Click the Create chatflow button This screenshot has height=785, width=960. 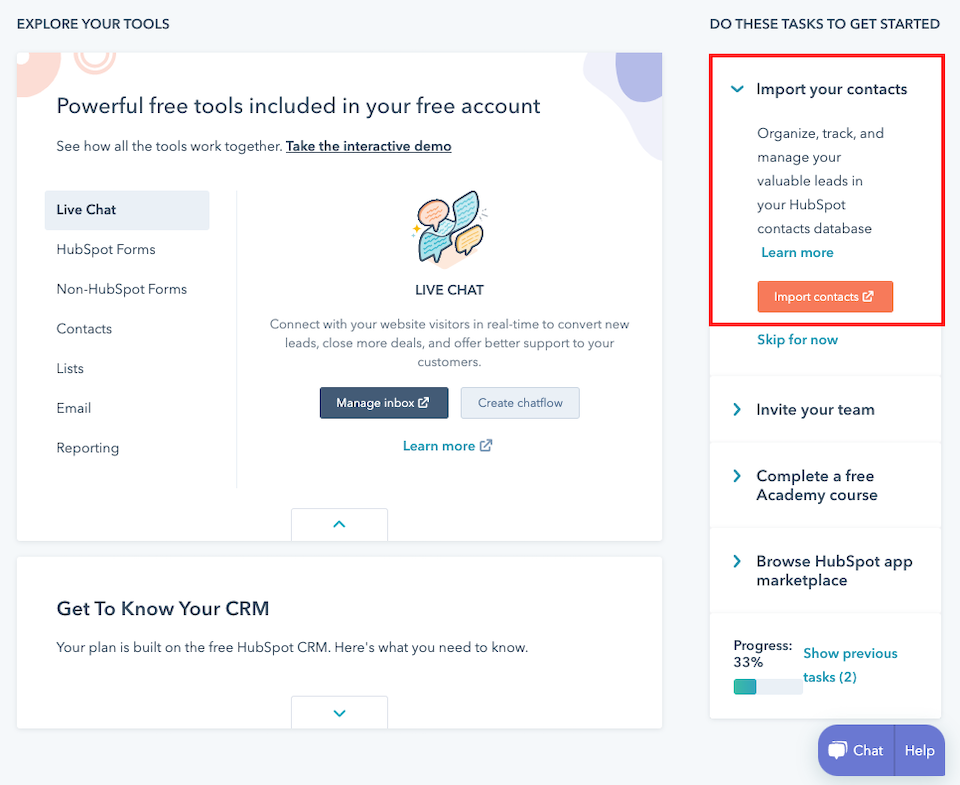tap(520, 403)
